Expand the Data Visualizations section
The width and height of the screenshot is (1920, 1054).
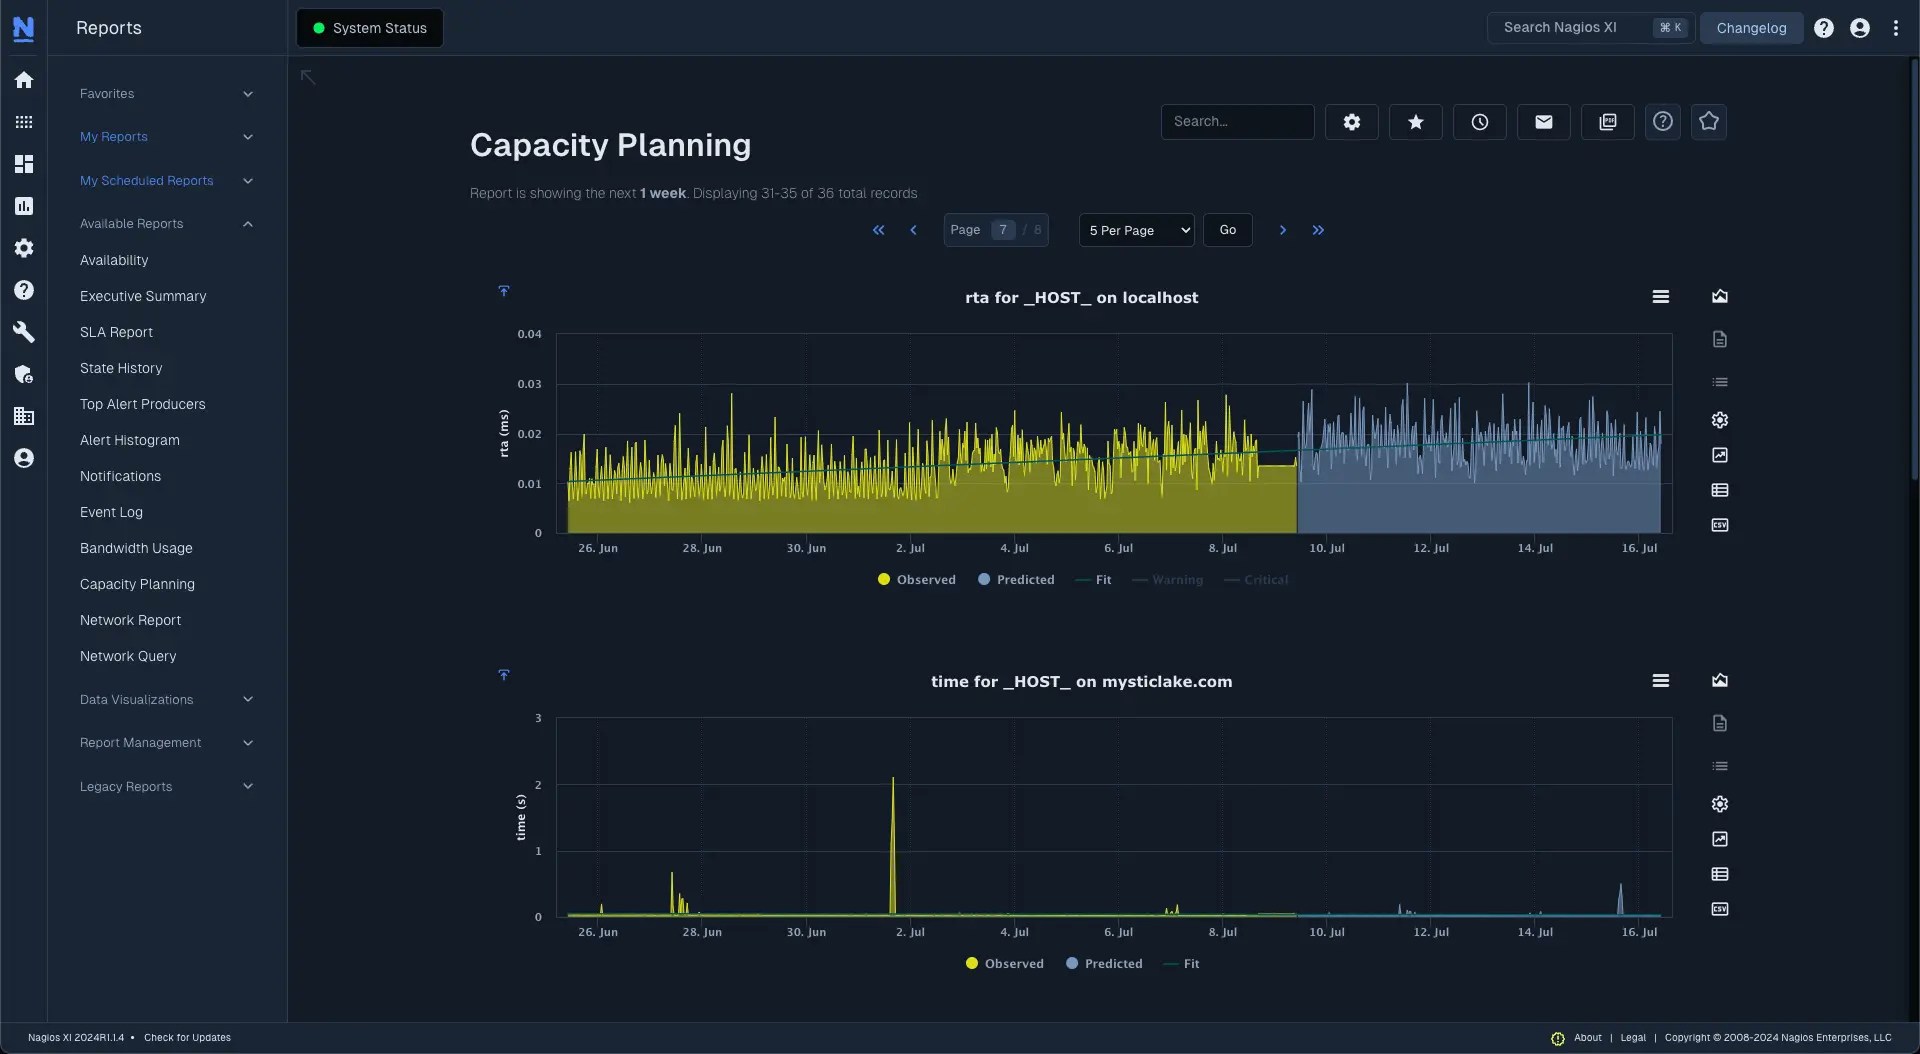click(166, 700)
